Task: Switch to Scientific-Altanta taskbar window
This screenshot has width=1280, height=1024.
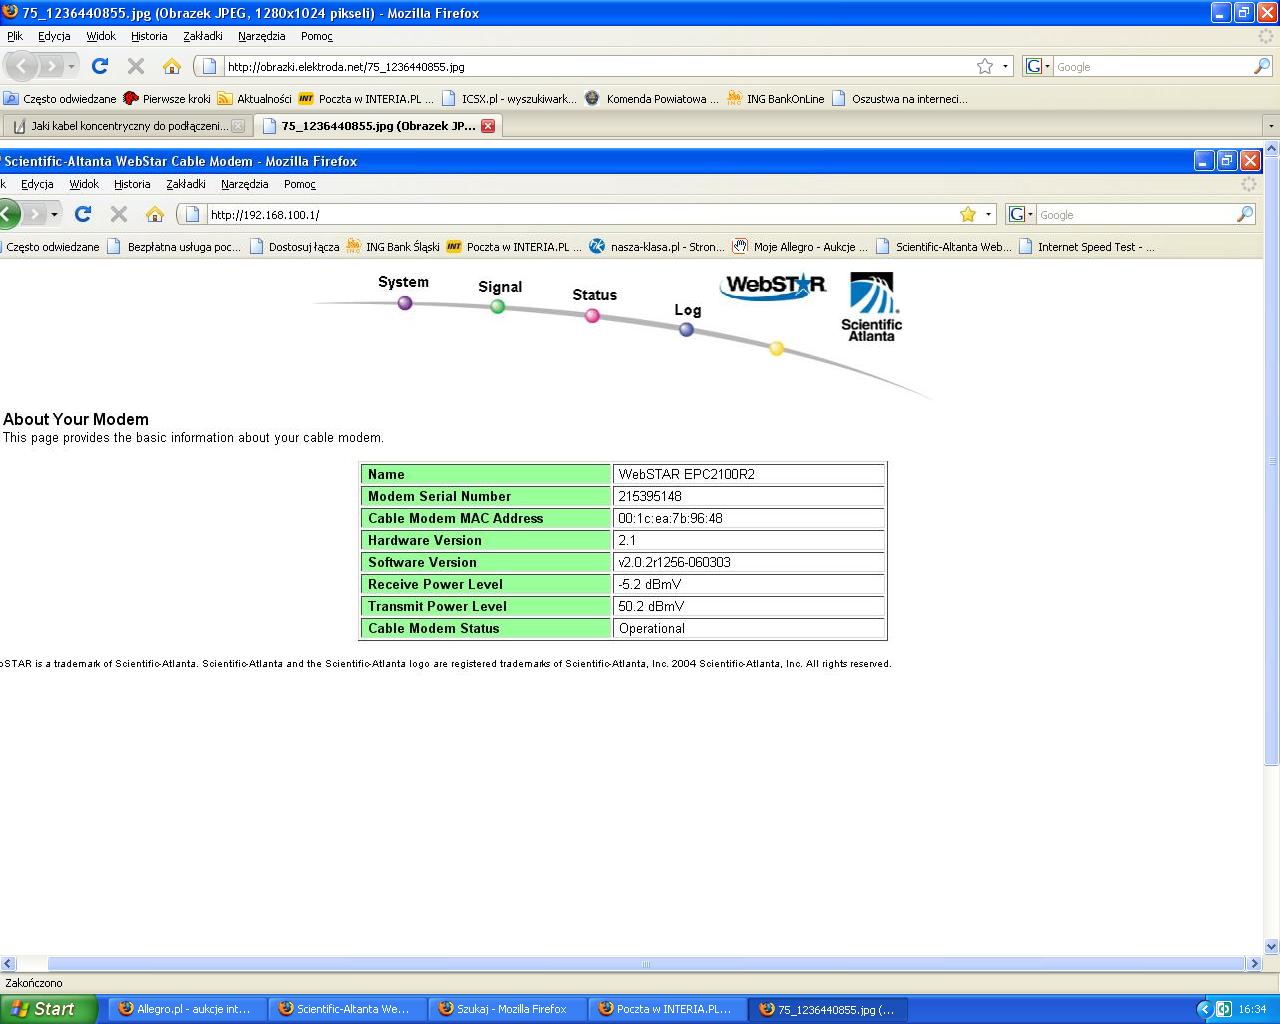Action: click(347, 1009)
